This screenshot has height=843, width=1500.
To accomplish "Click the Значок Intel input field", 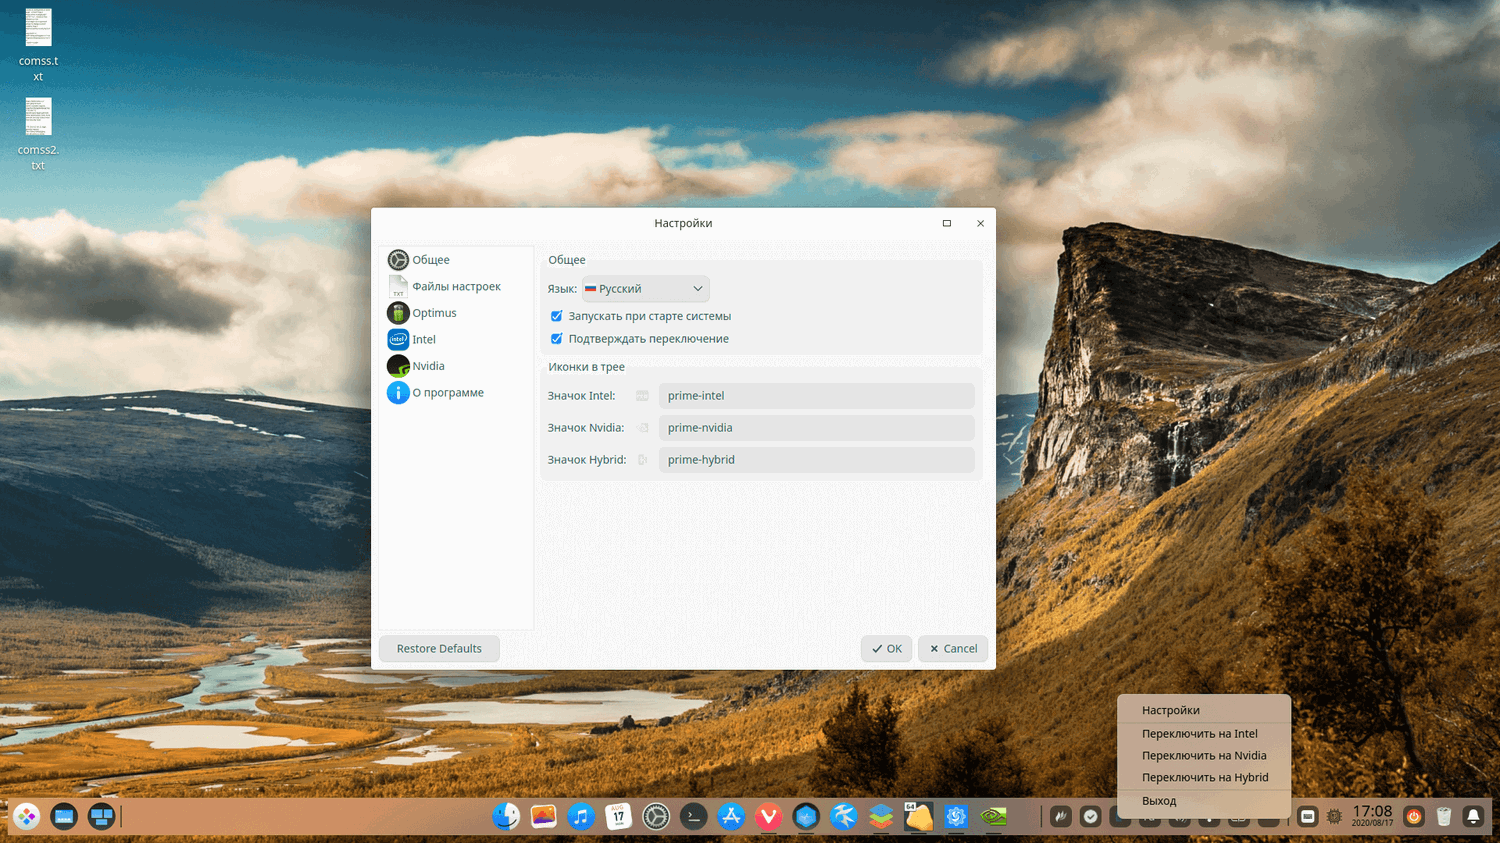I will click(816, 396).
